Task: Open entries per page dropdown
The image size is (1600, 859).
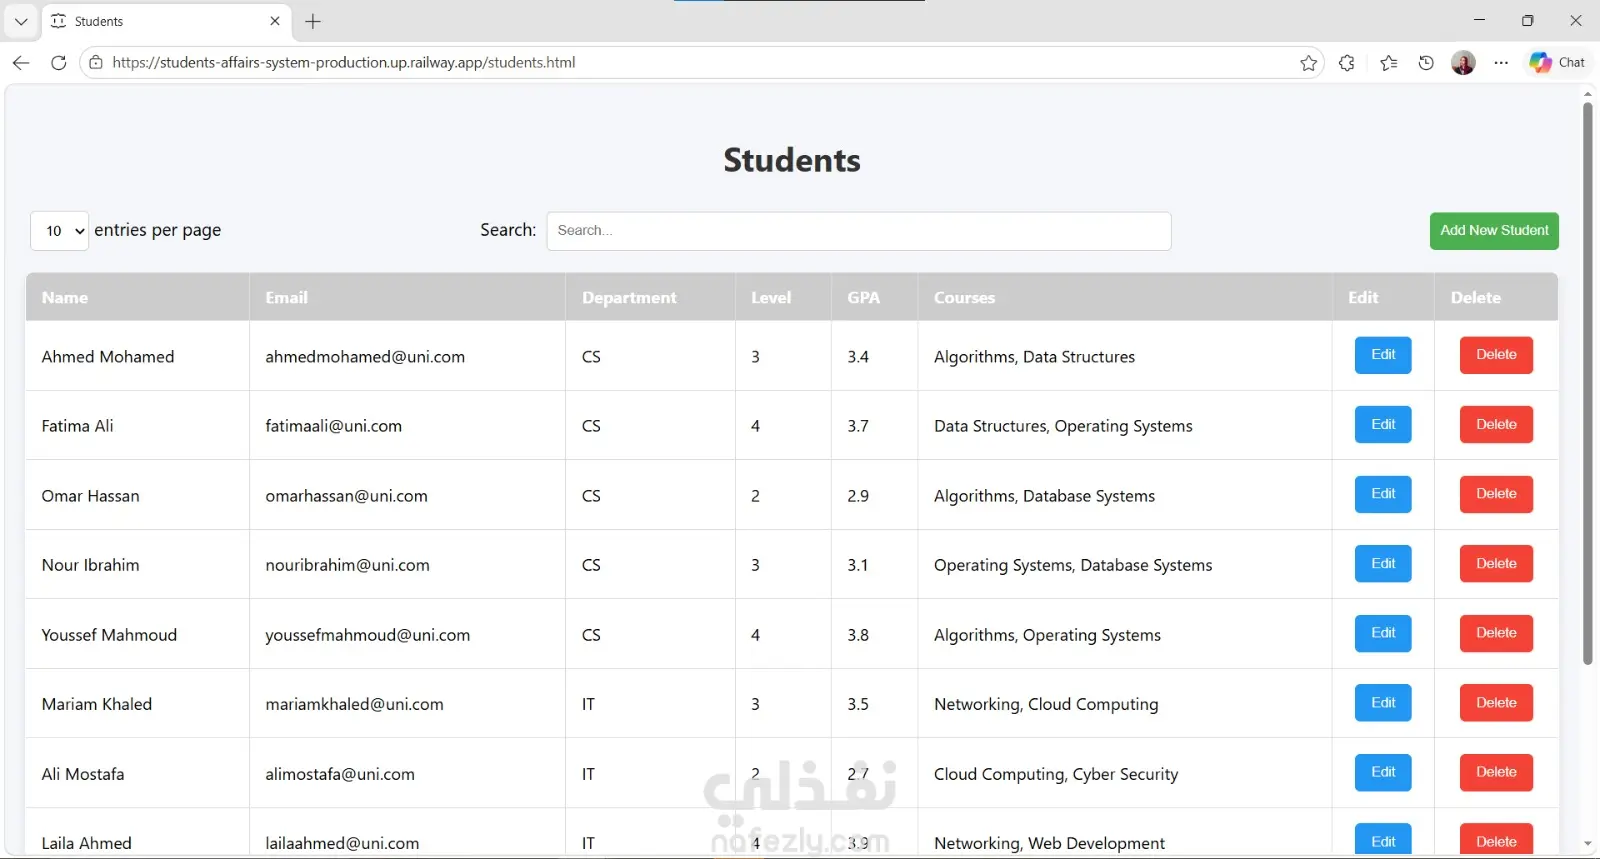Action: point(60,231)
